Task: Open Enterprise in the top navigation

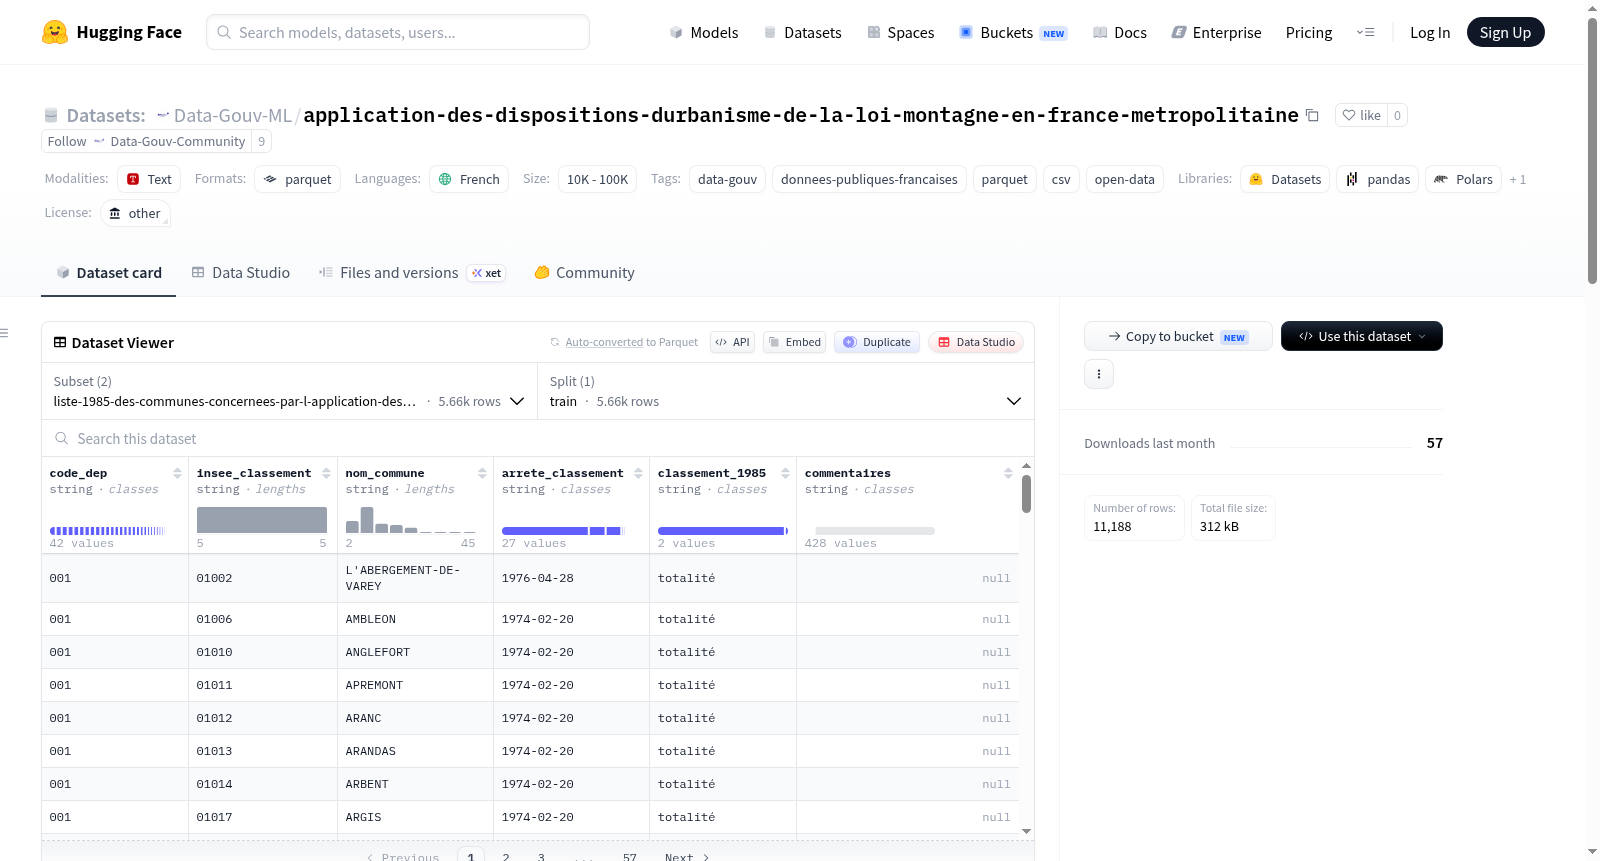Action: (1216, 32)
